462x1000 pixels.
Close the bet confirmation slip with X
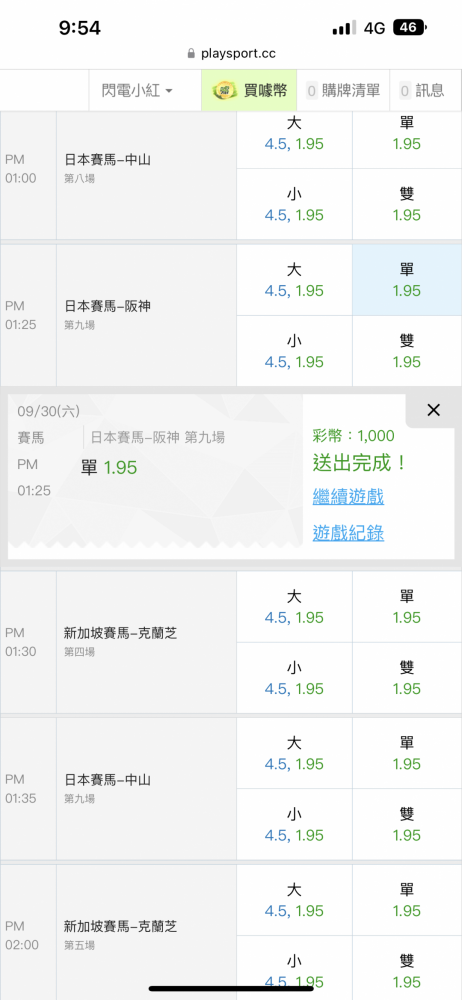click(x=433, y=410)
